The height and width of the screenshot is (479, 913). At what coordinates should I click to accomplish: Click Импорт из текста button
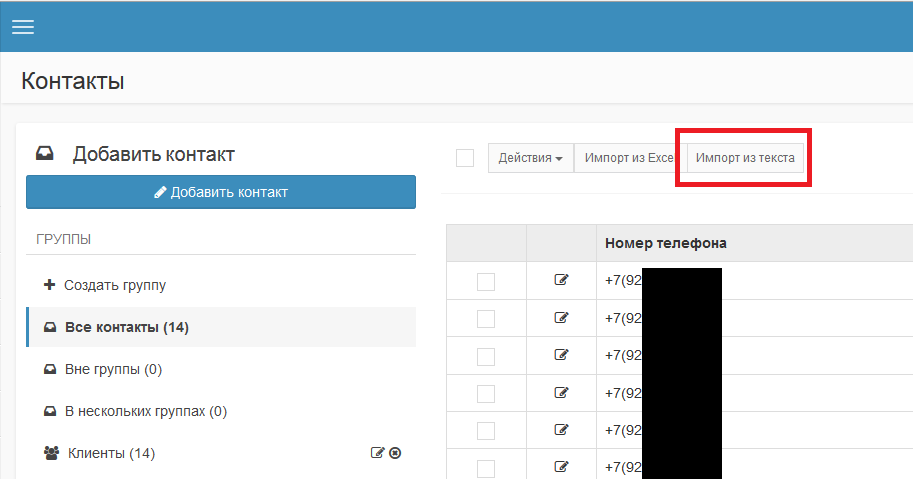745,158
